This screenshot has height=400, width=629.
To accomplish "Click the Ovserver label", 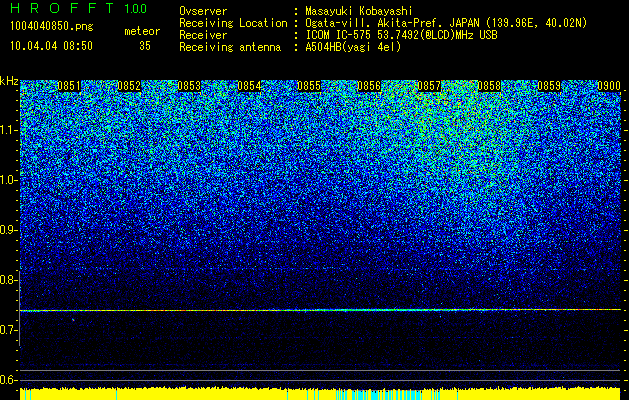I will 203,11.
